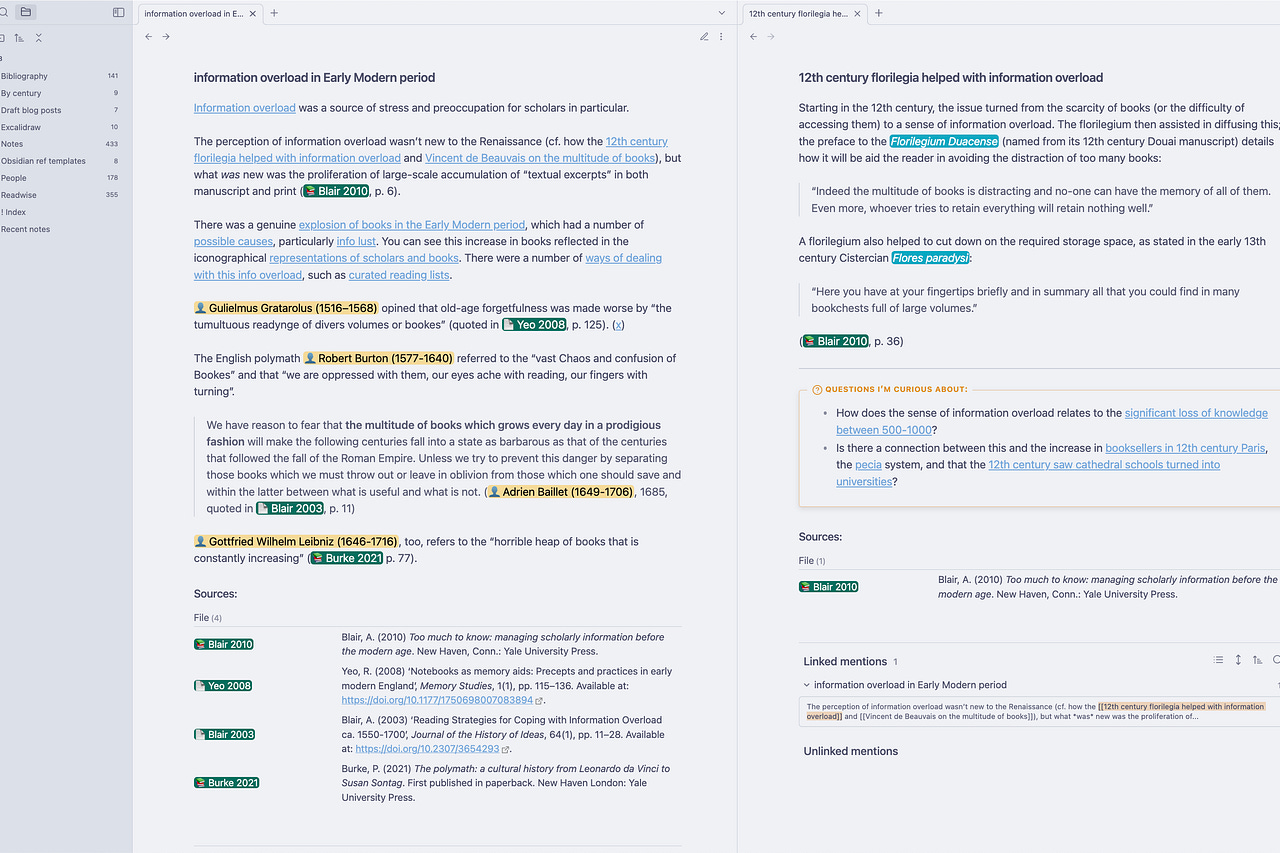This screenshot has width=1280, height=853.
Task: Follow the 'pecia' link
Action: (x=868, y=465)
